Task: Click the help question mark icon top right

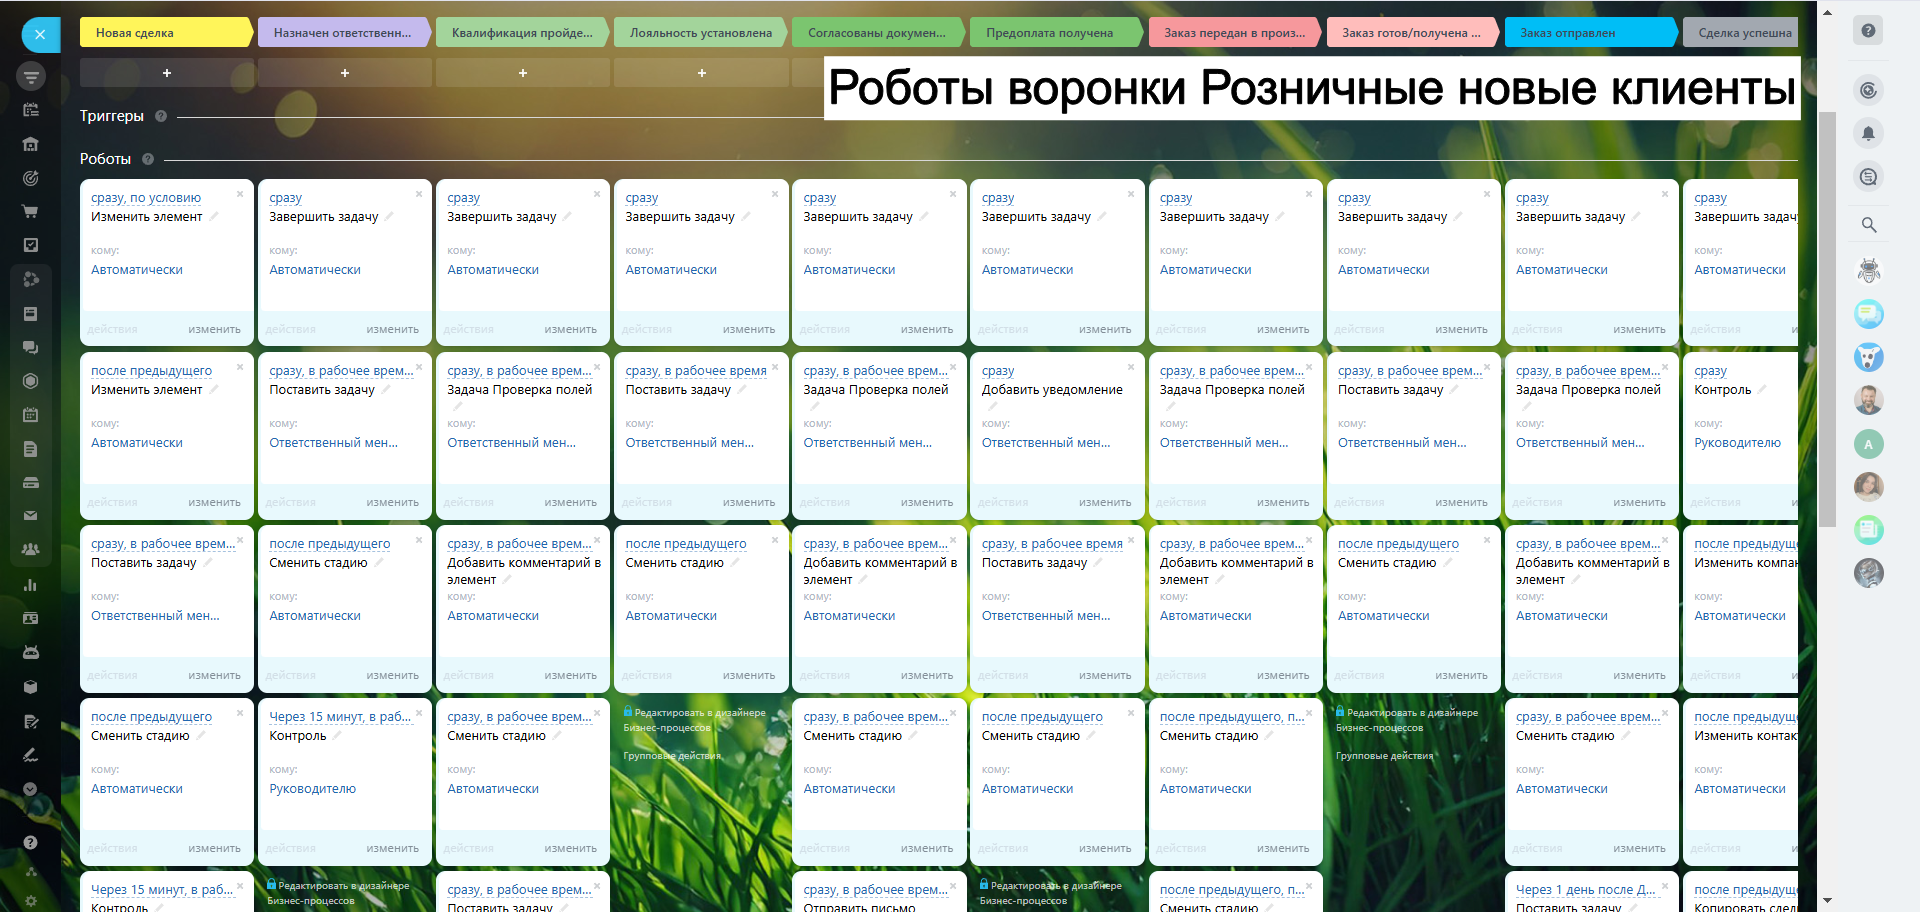Action: coord(1868,31)
